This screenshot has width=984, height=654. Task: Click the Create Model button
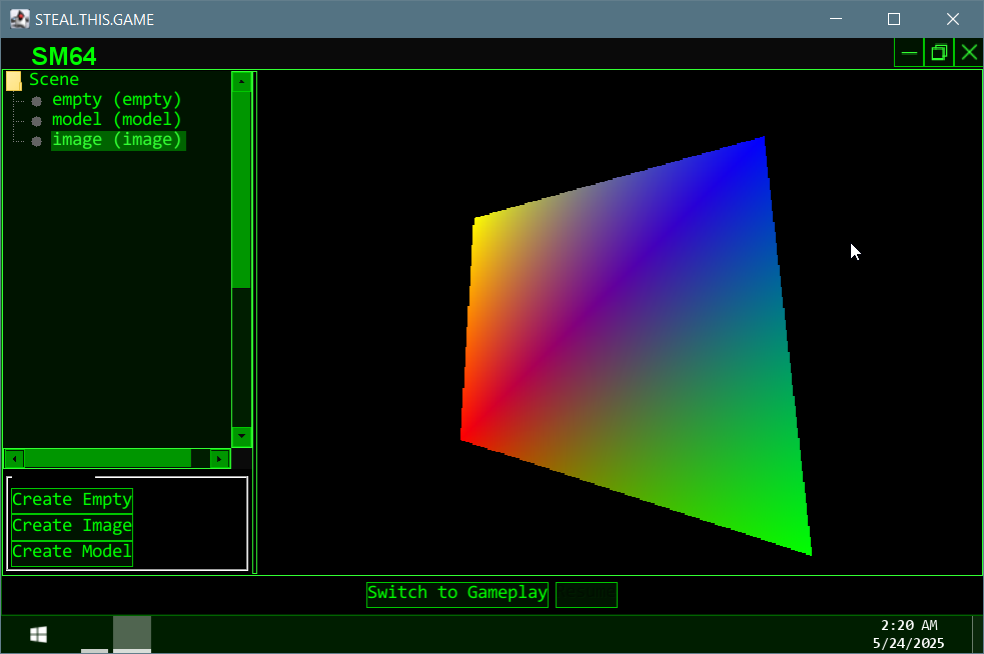click(x=72, y=552)
